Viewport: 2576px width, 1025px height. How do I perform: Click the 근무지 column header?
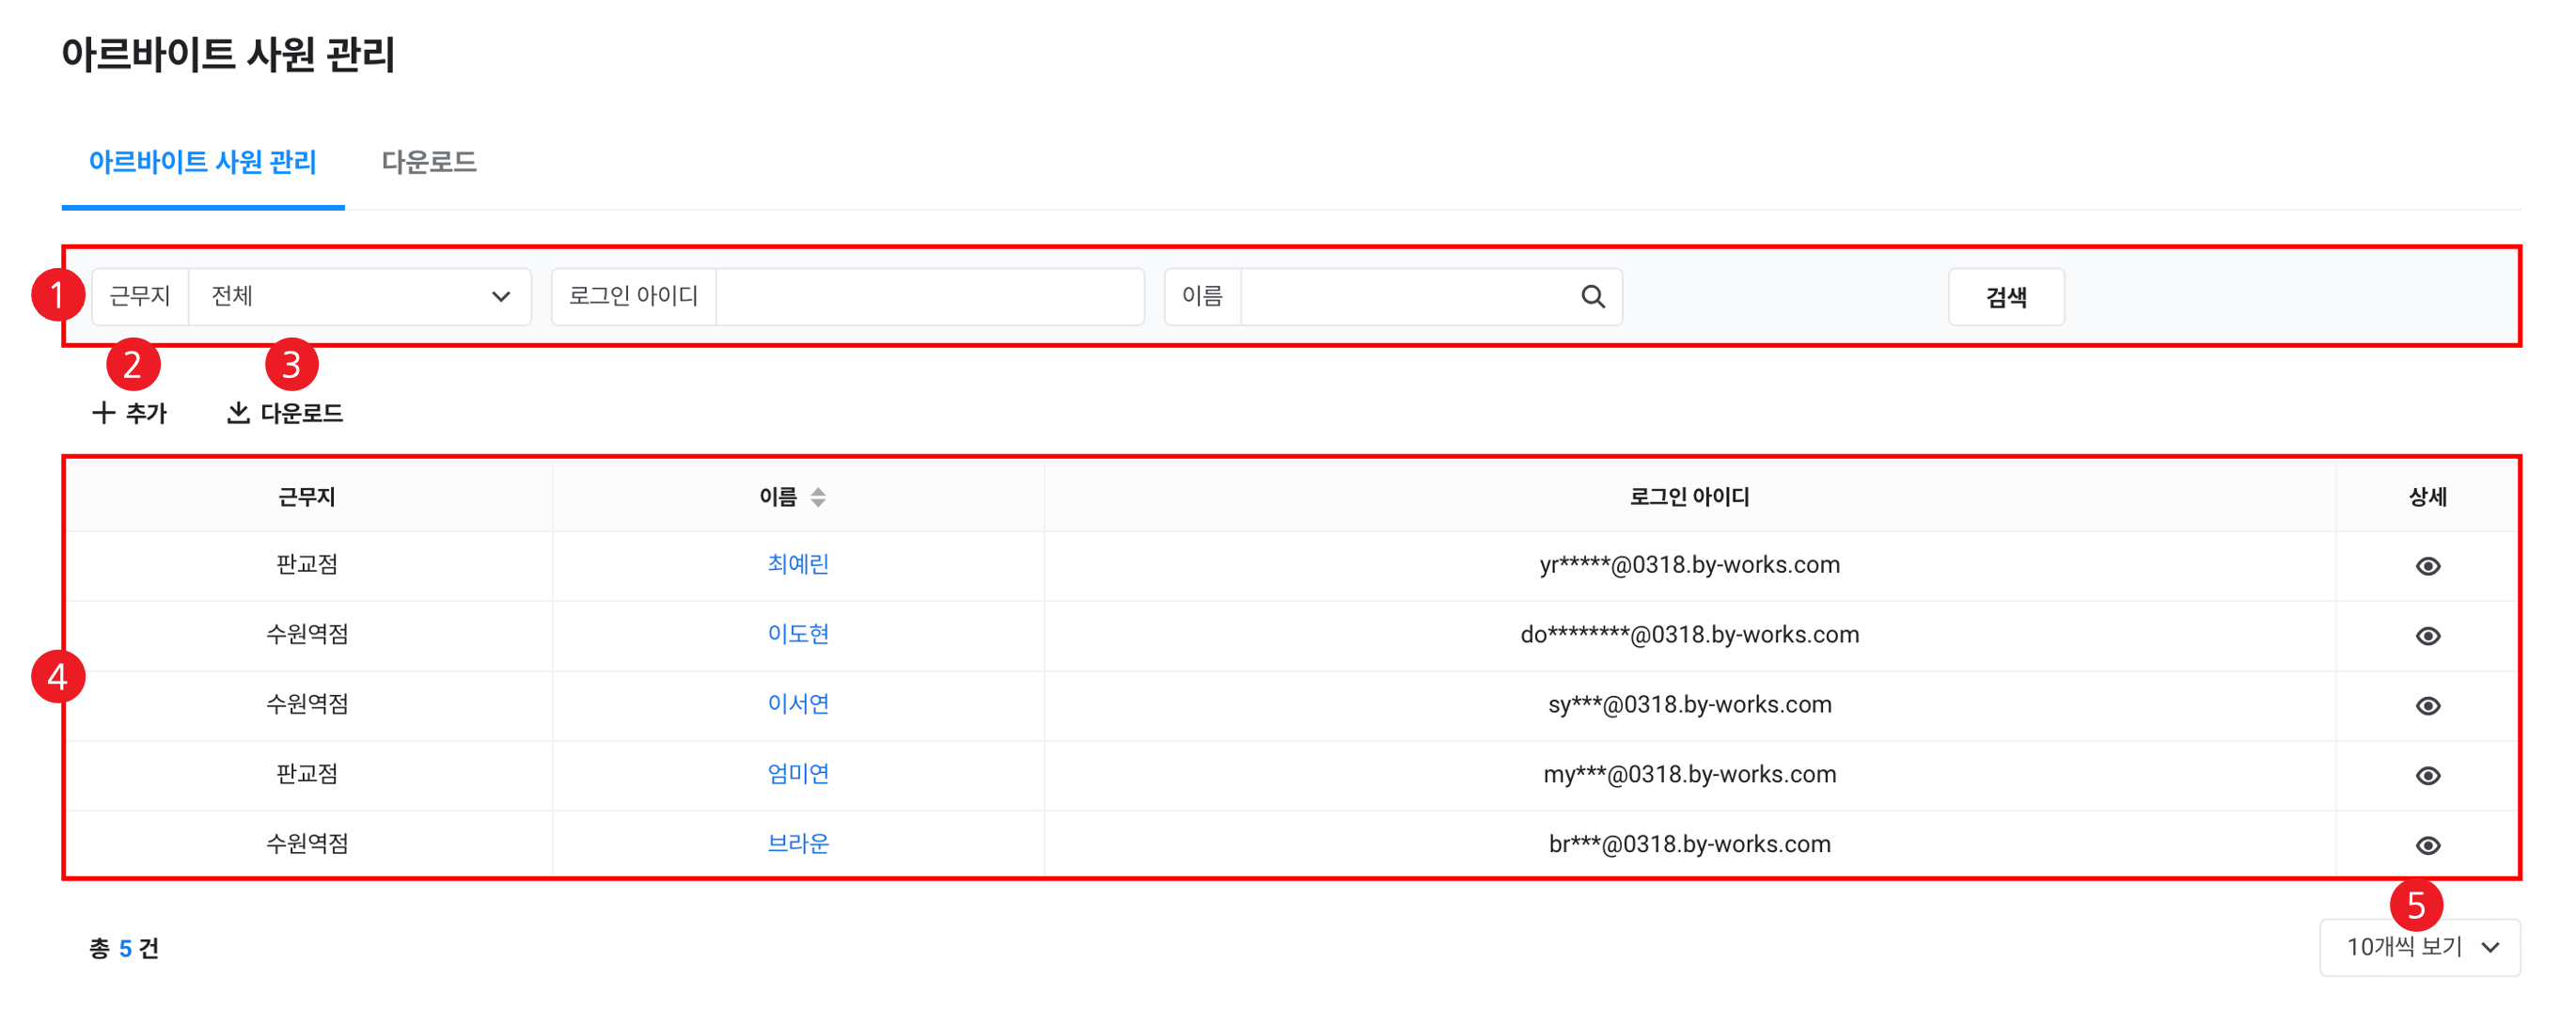coord(307,497)
